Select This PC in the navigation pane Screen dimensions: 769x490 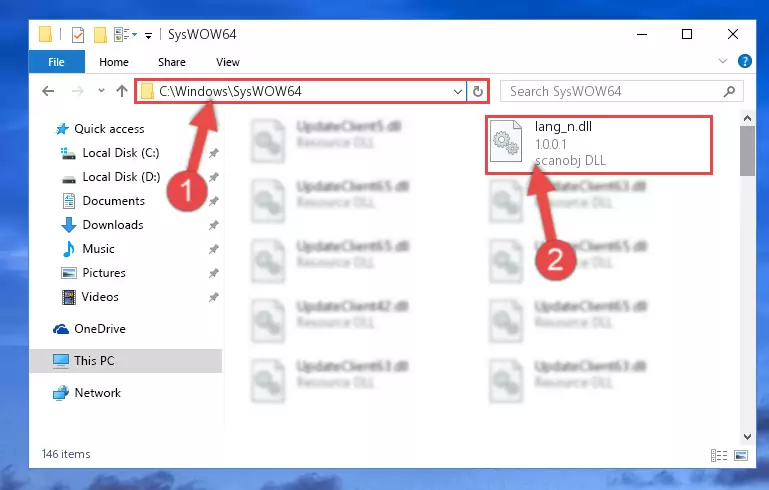[x=126, y=361]
